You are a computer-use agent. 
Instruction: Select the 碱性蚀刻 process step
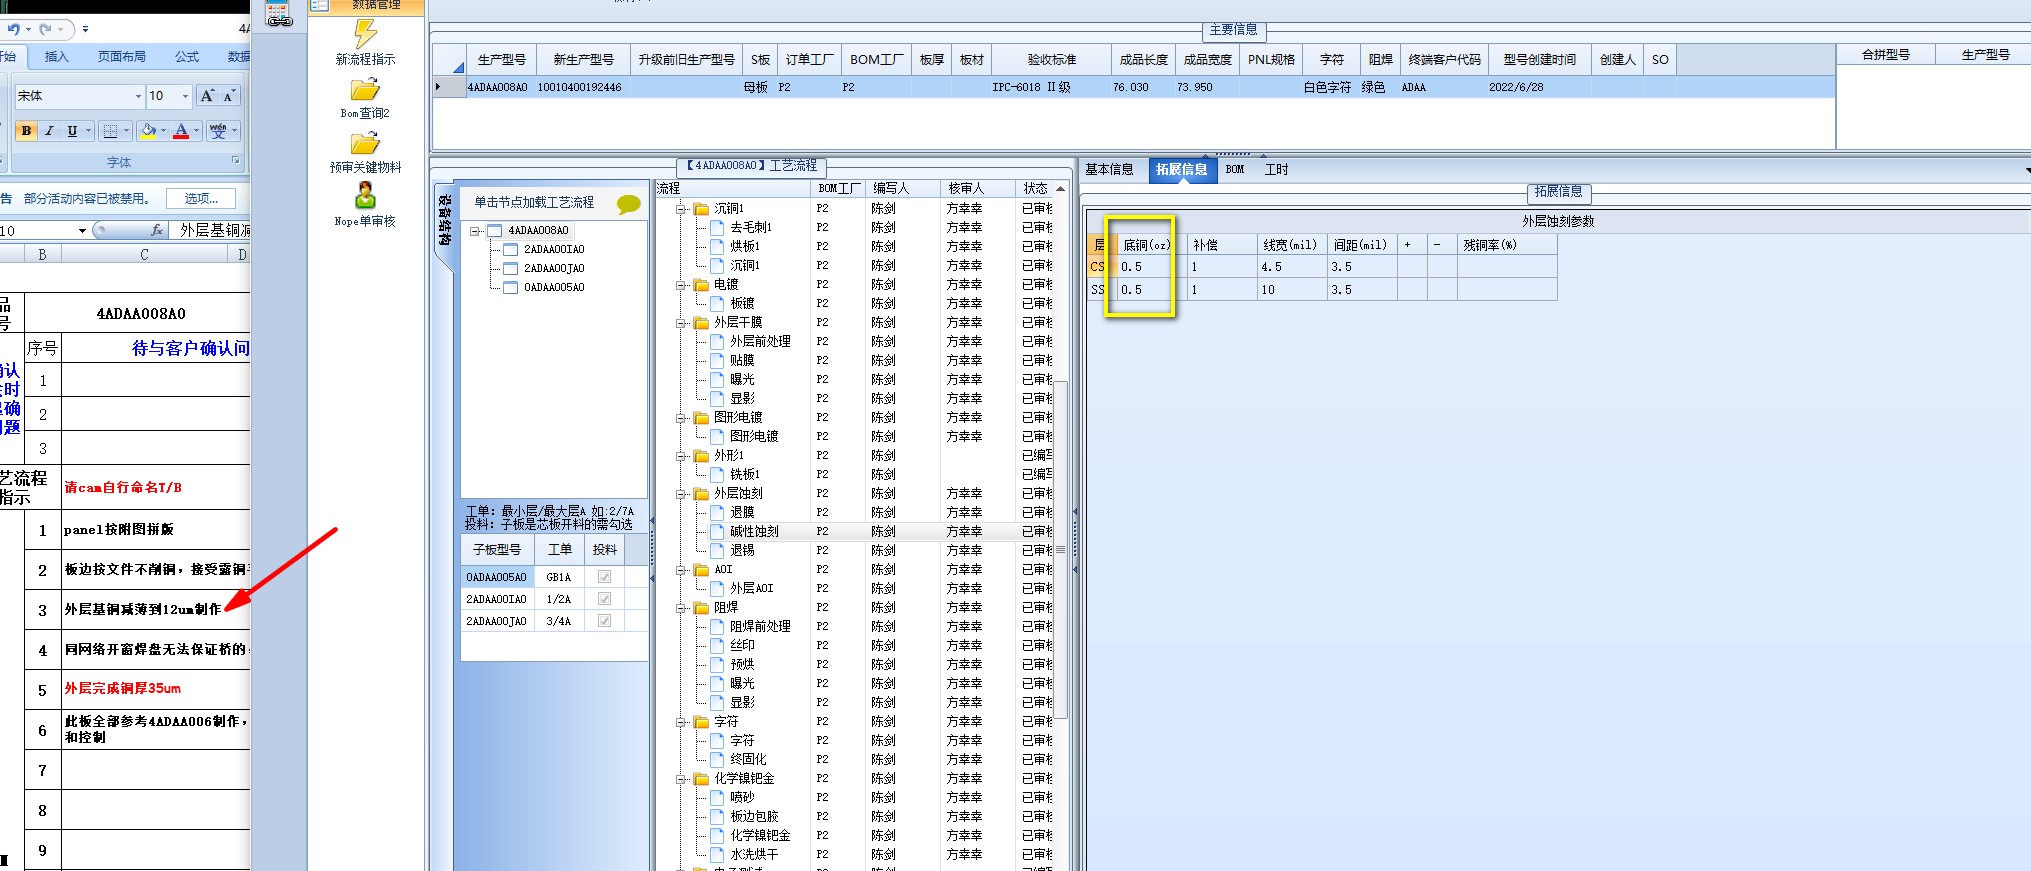point(754,531)
